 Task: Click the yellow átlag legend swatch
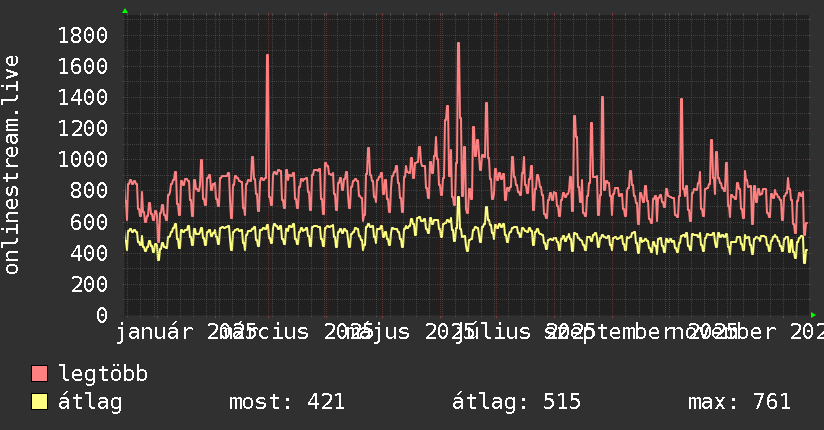(x=39, y=402)
